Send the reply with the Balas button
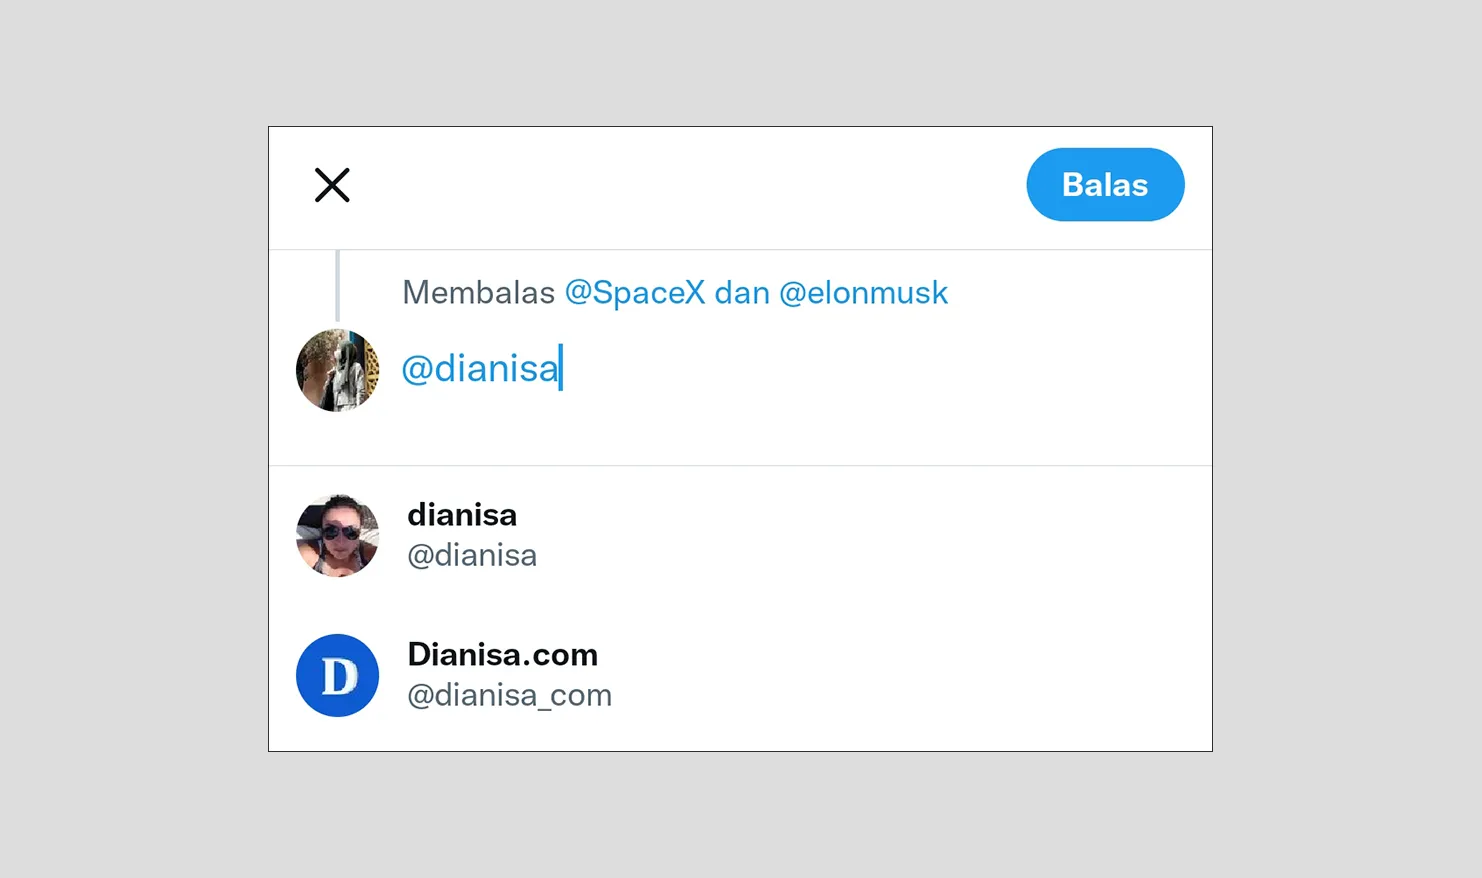 click(x=1104, y=184)
